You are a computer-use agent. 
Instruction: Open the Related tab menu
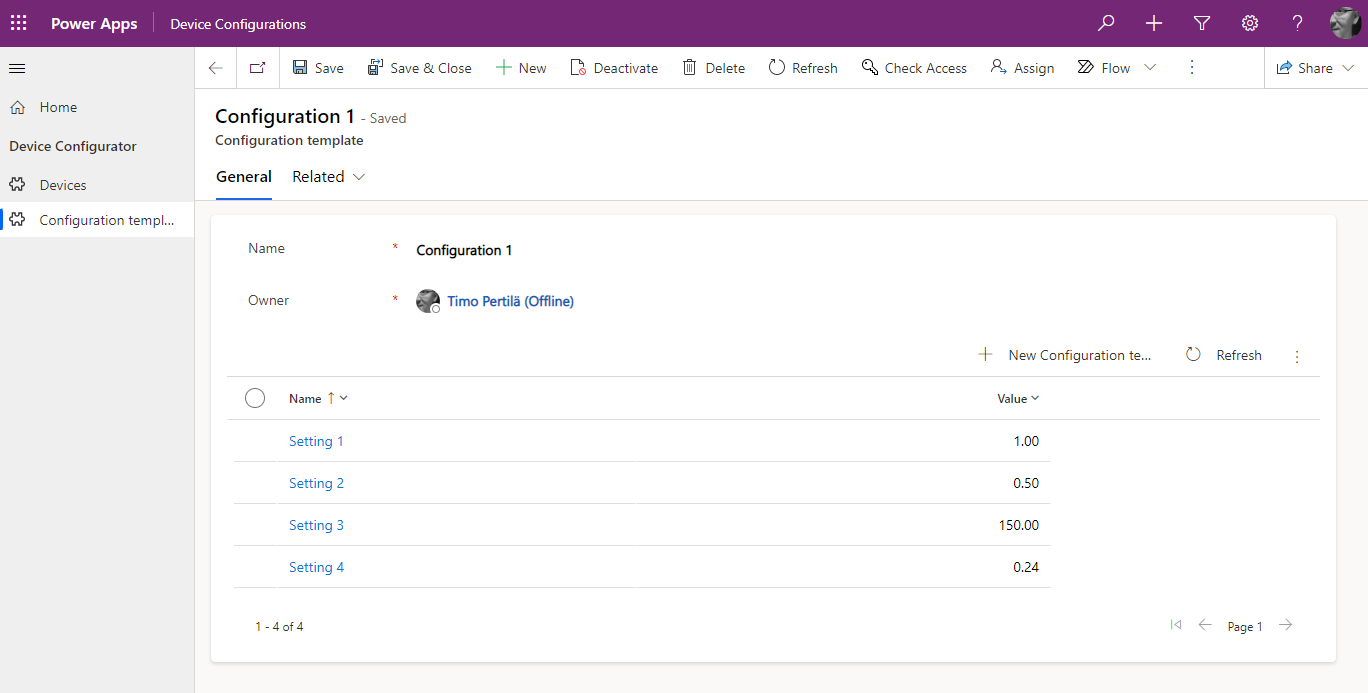tap(328, 177)
